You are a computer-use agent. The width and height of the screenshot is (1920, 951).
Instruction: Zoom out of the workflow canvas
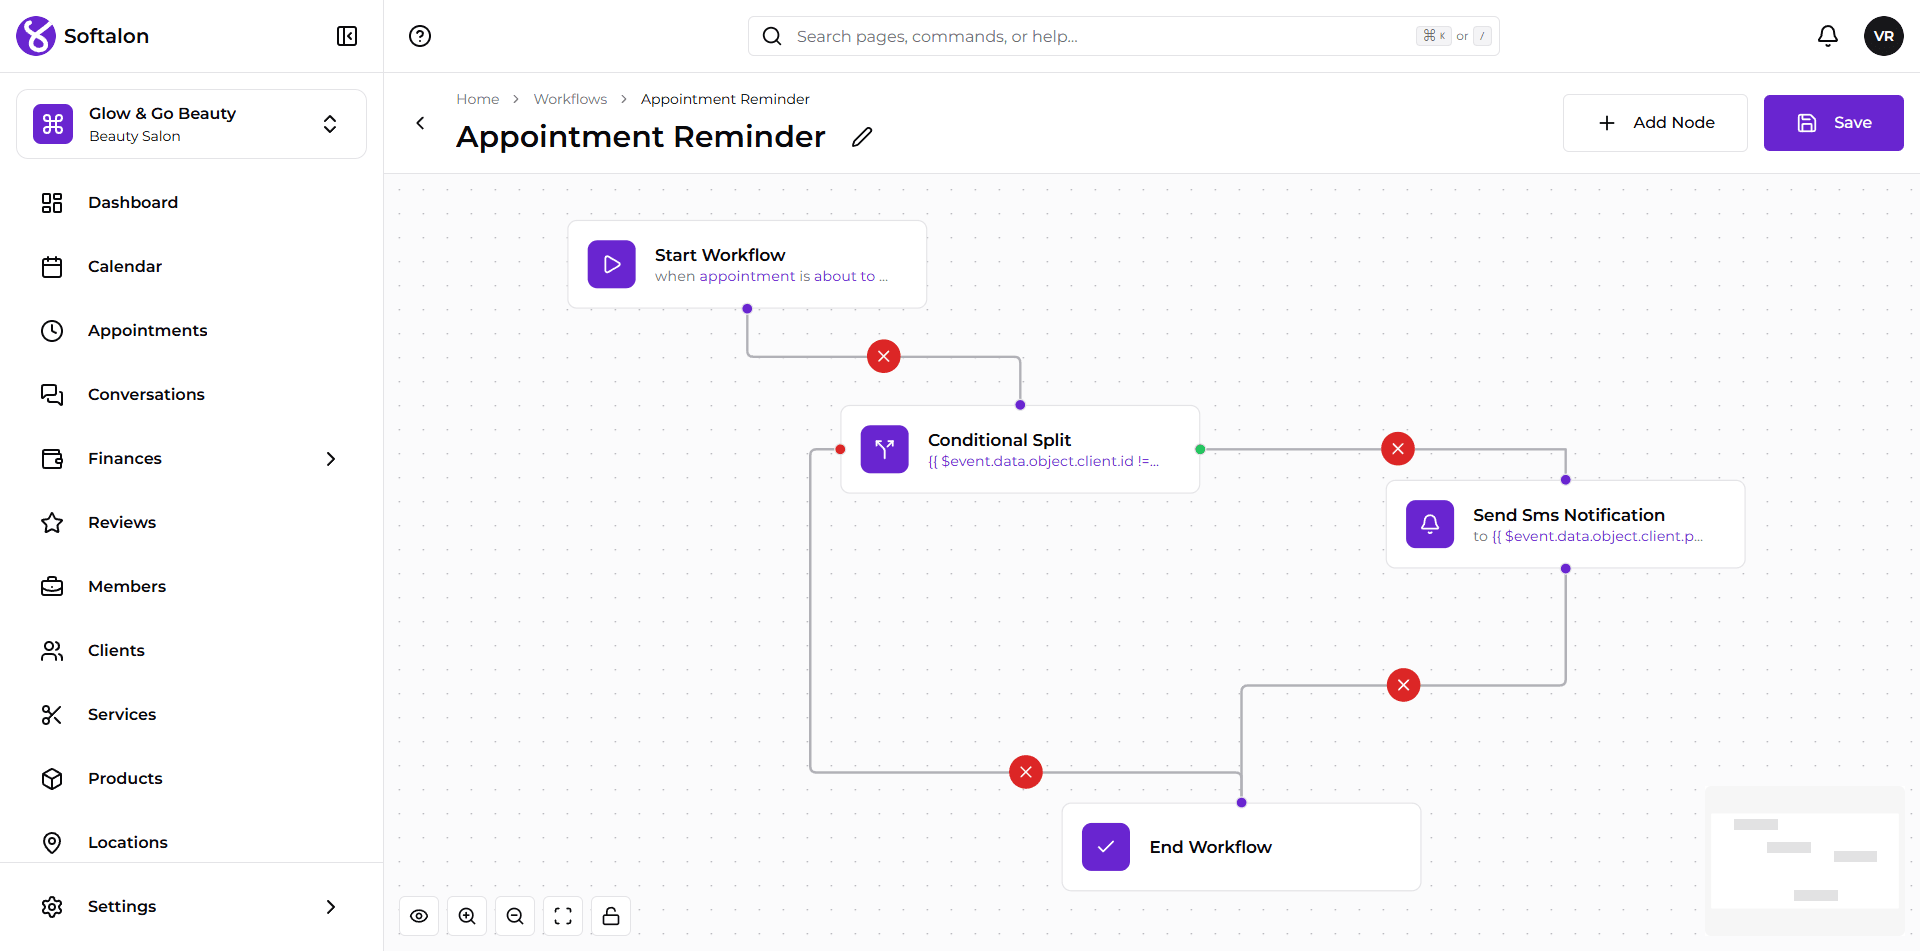515,916
